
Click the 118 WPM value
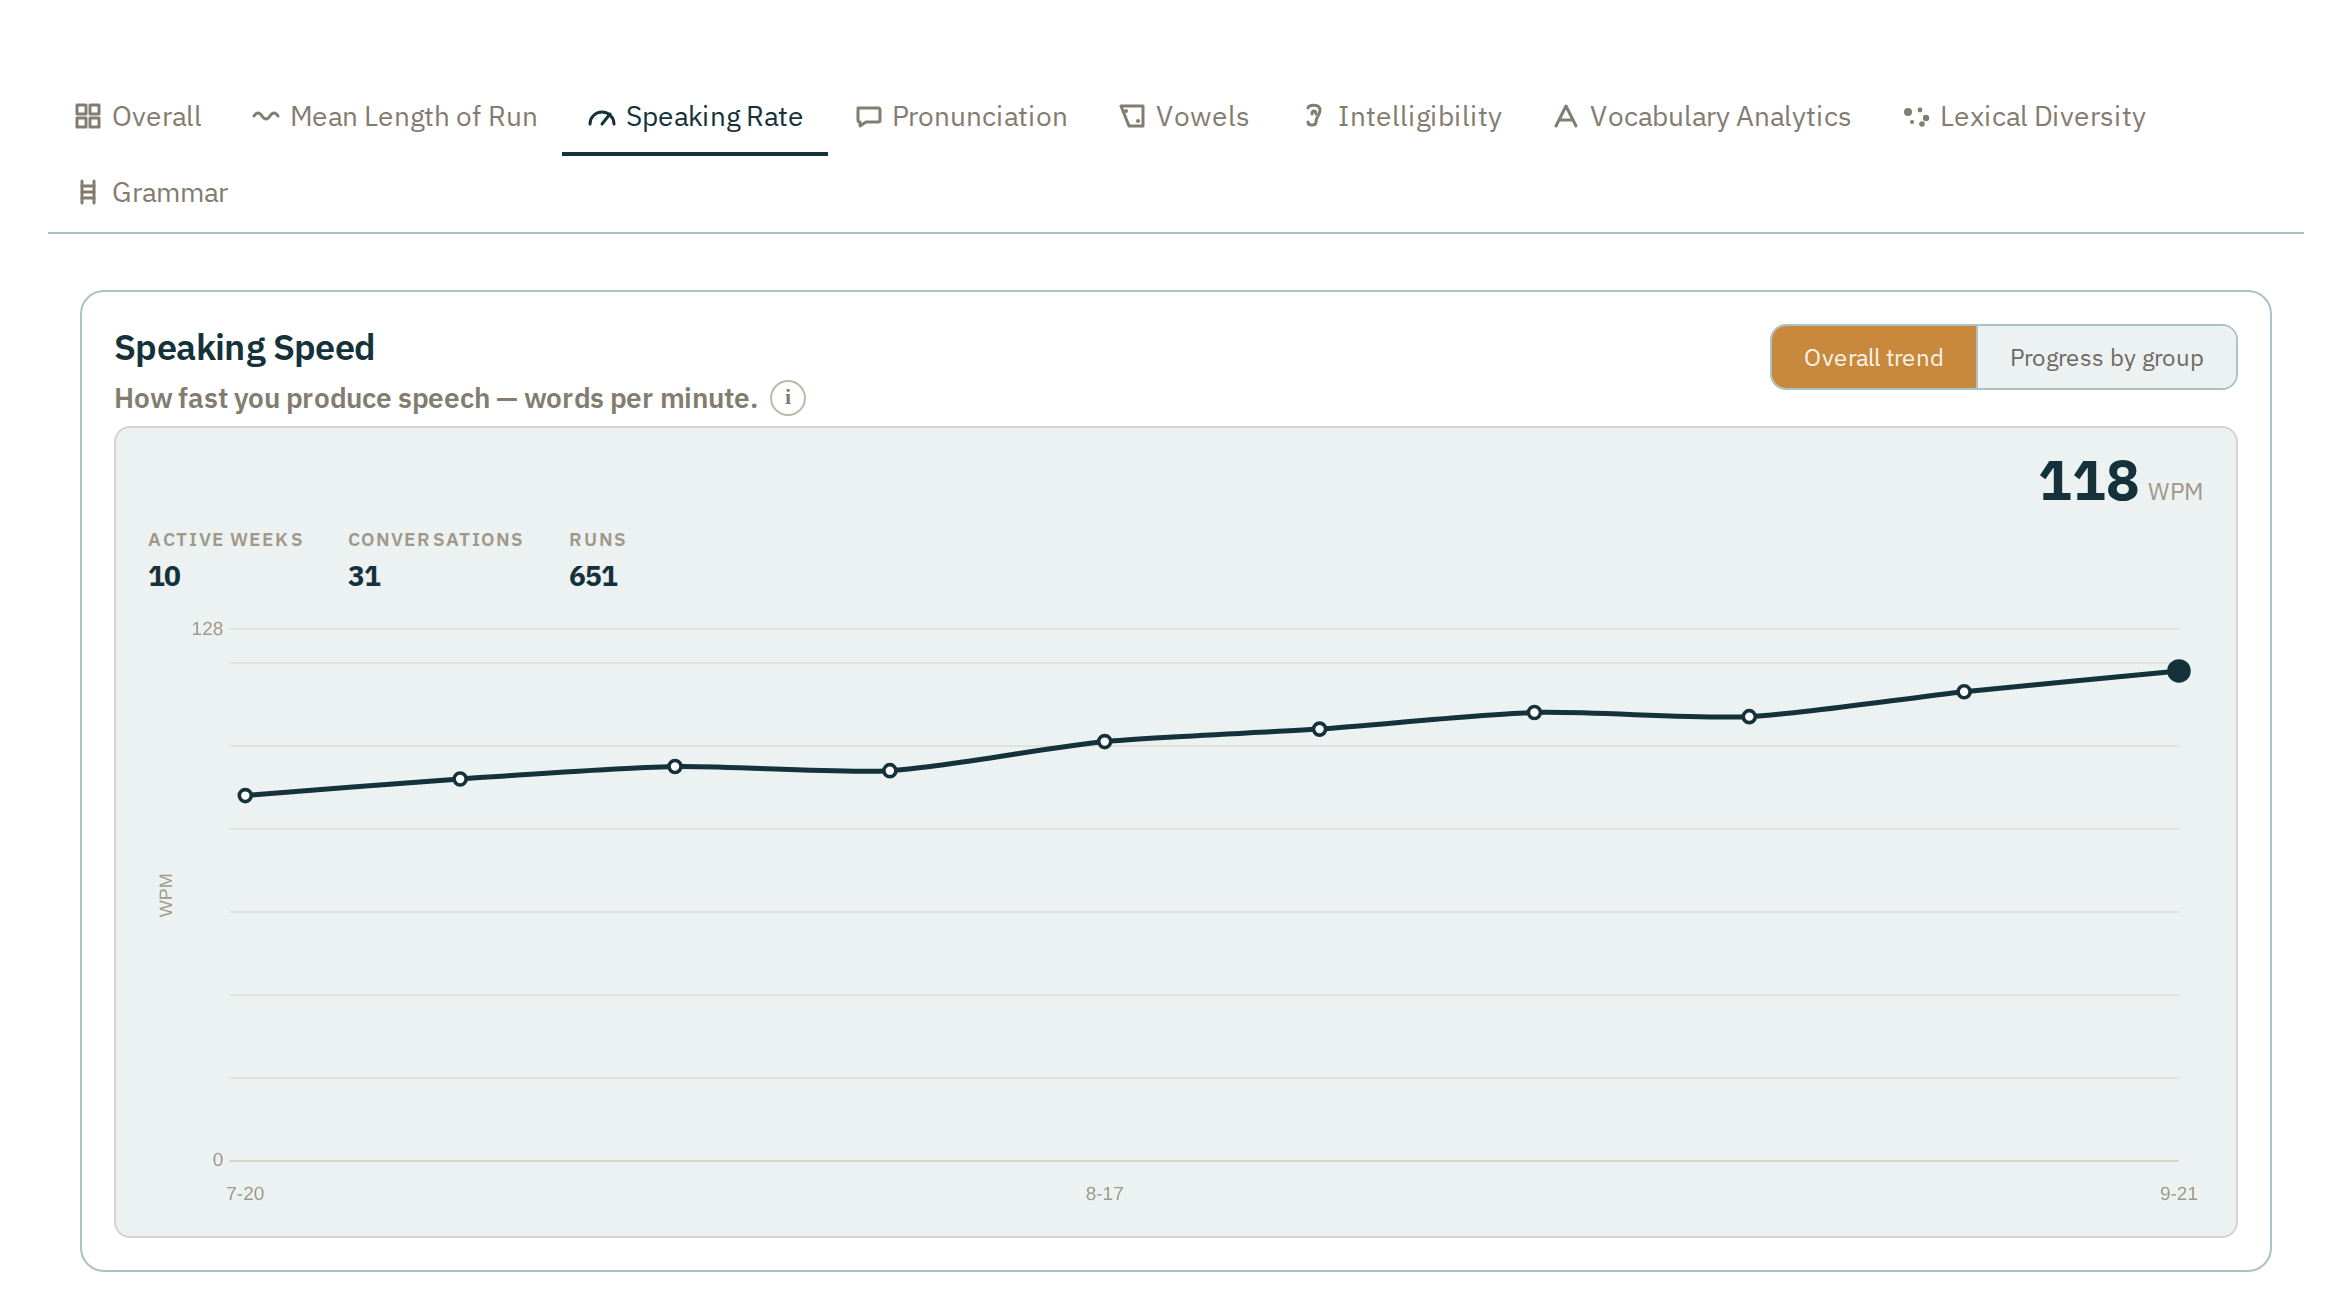click(x=2120, y=482)
